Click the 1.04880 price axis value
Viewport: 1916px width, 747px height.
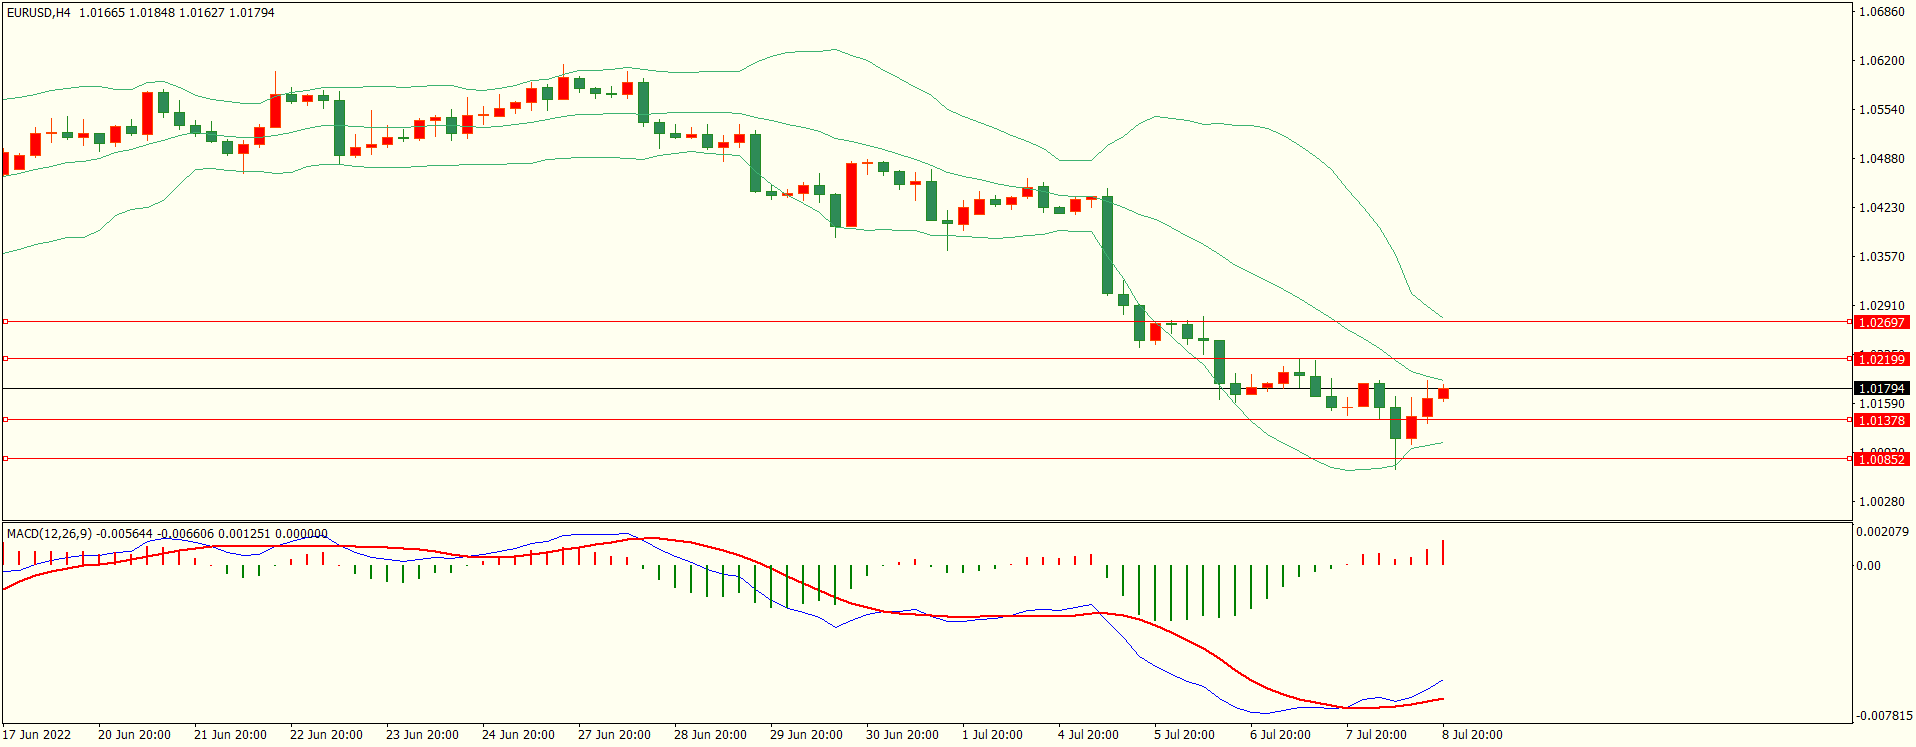(1881, 159)
